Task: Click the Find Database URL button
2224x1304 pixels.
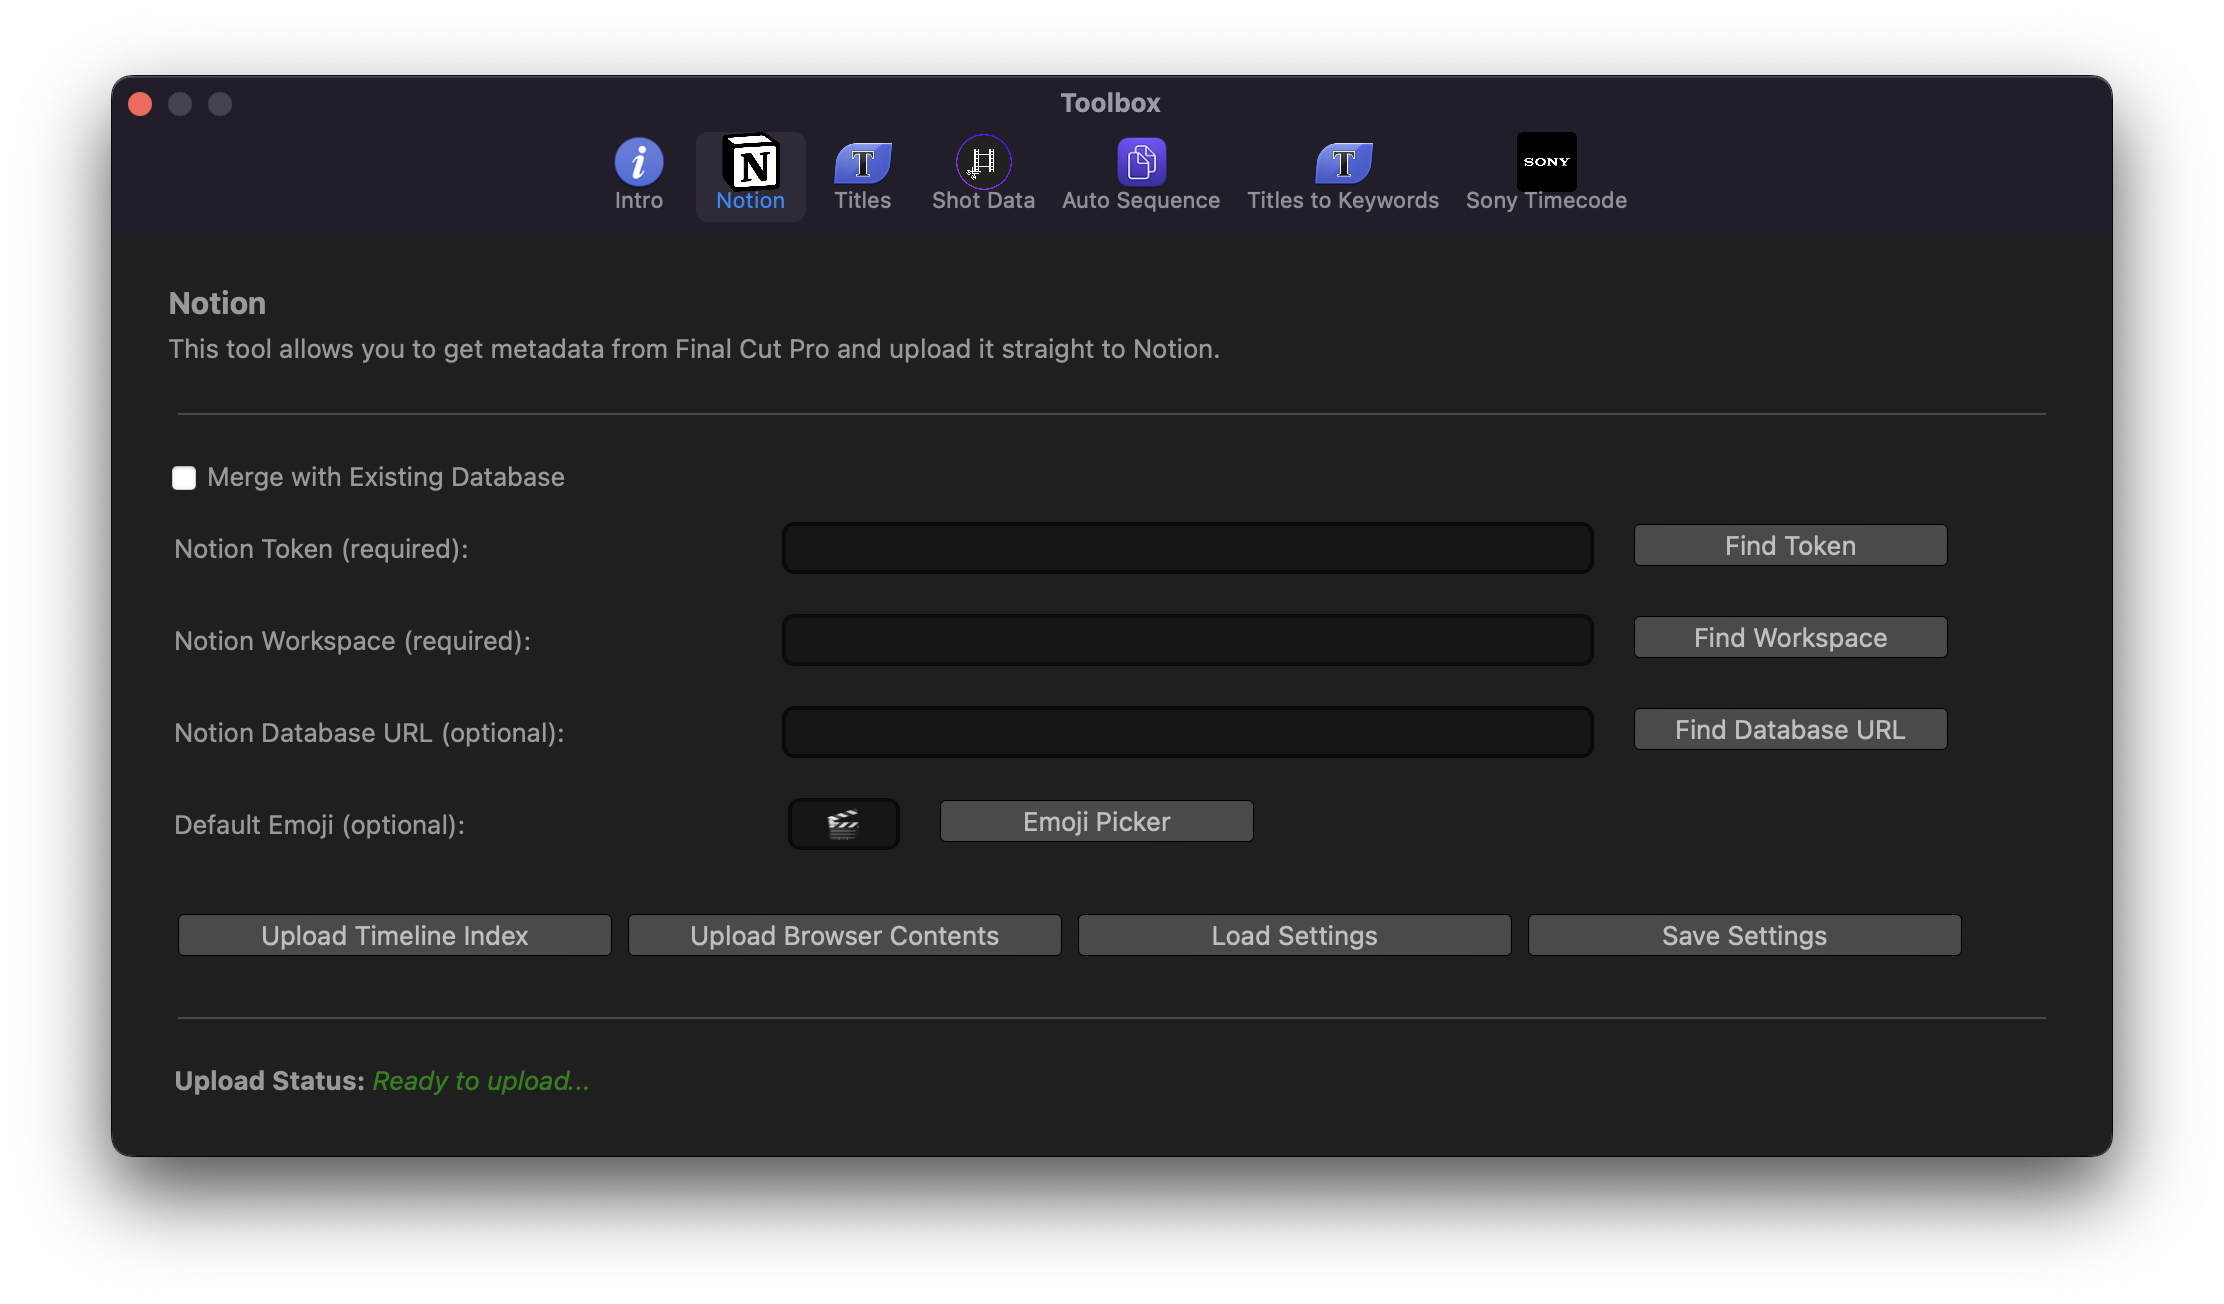Action: click(1790, 730)
